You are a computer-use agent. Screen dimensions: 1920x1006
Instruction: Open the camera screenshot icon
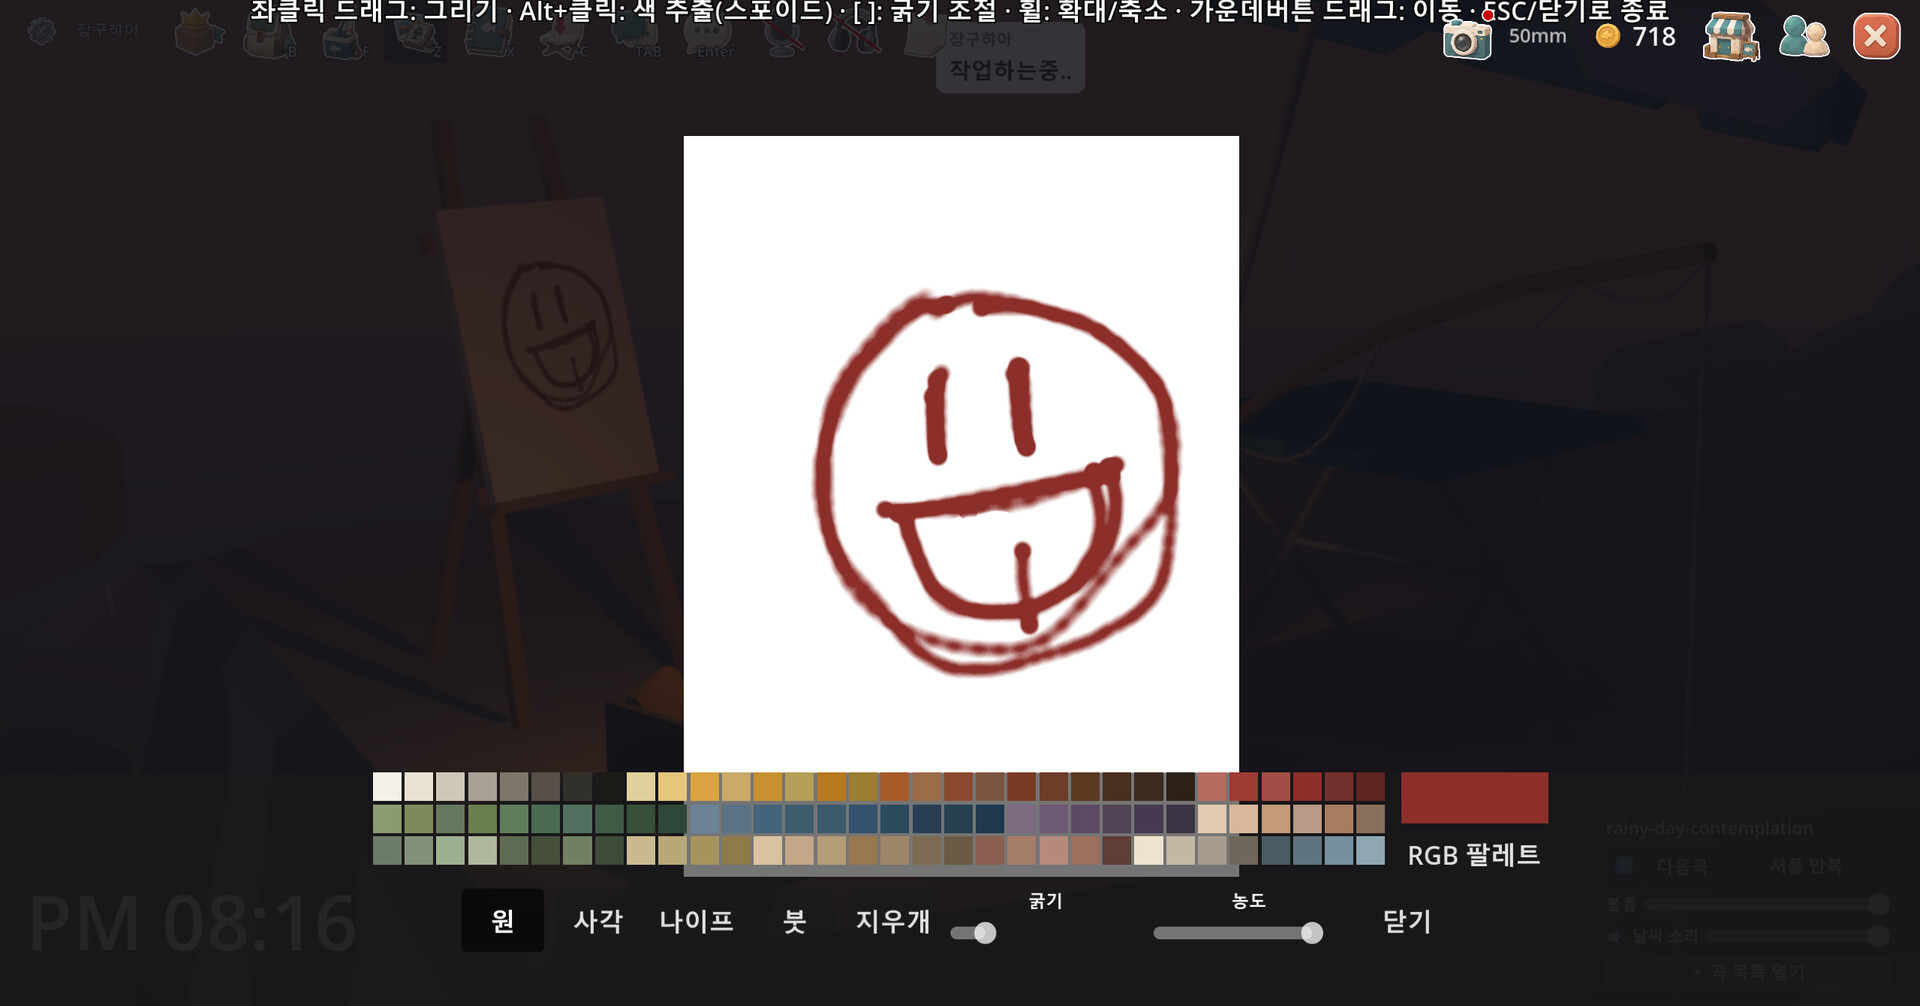(1466, 39)
